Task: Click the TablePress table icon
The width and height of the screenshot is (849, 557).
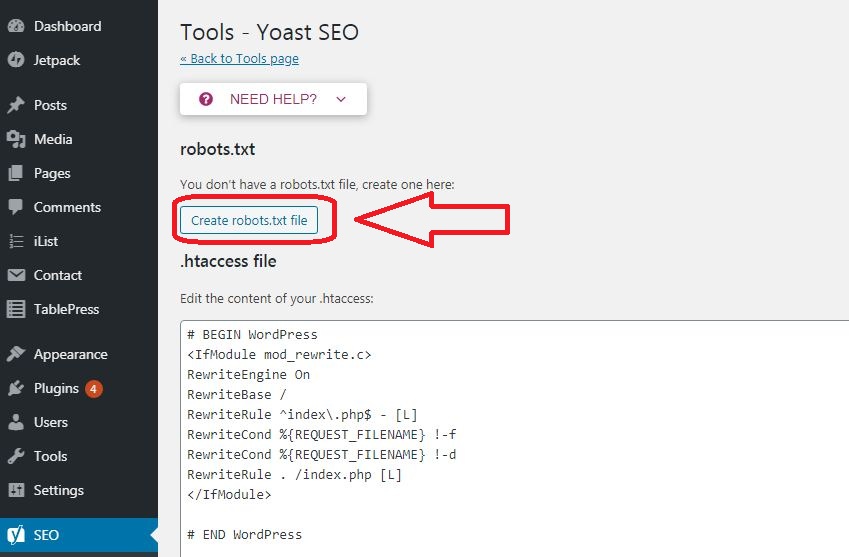Action: pyautogui.click(x=16, y=309)
